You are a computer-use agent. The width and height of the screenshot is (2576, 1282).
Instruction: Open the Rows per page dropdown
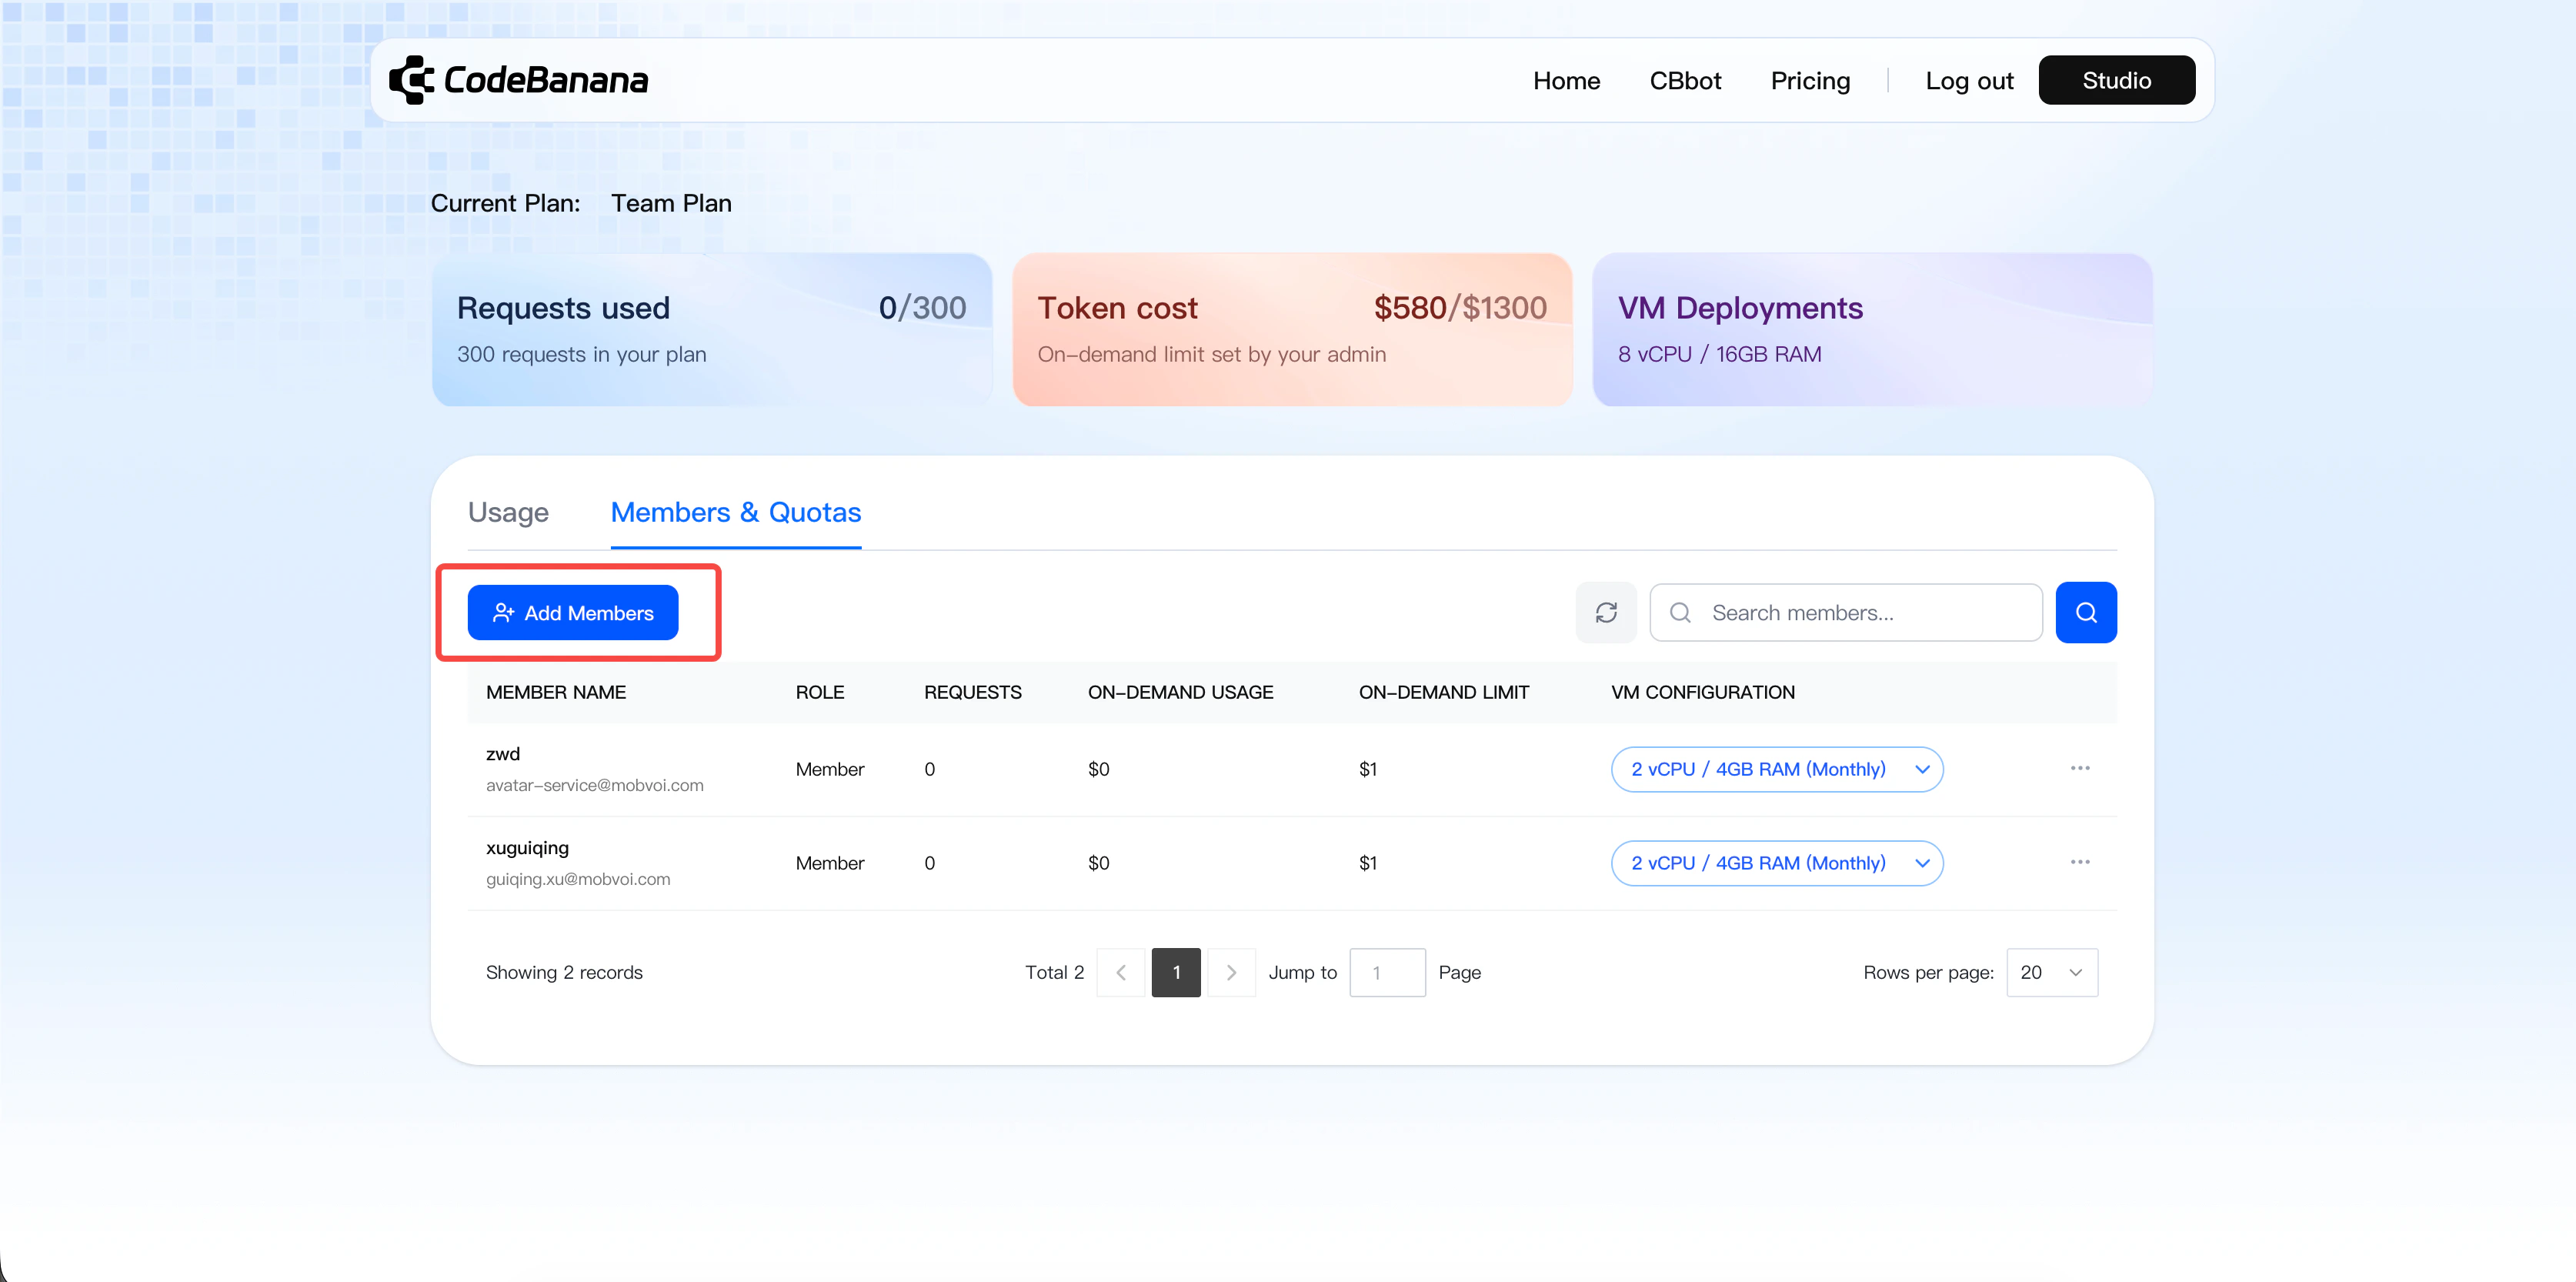tap(2051, 973)
